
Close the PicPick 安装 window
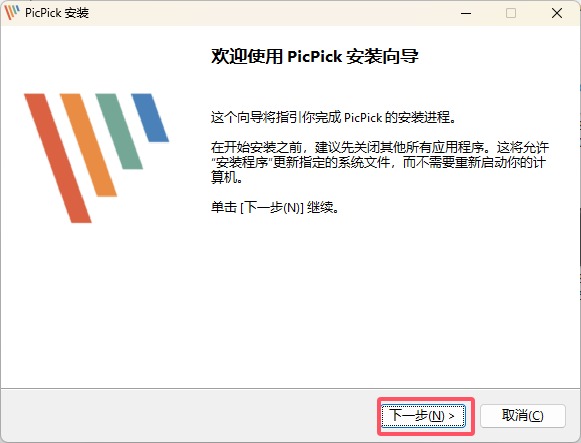tap(557, 13)
